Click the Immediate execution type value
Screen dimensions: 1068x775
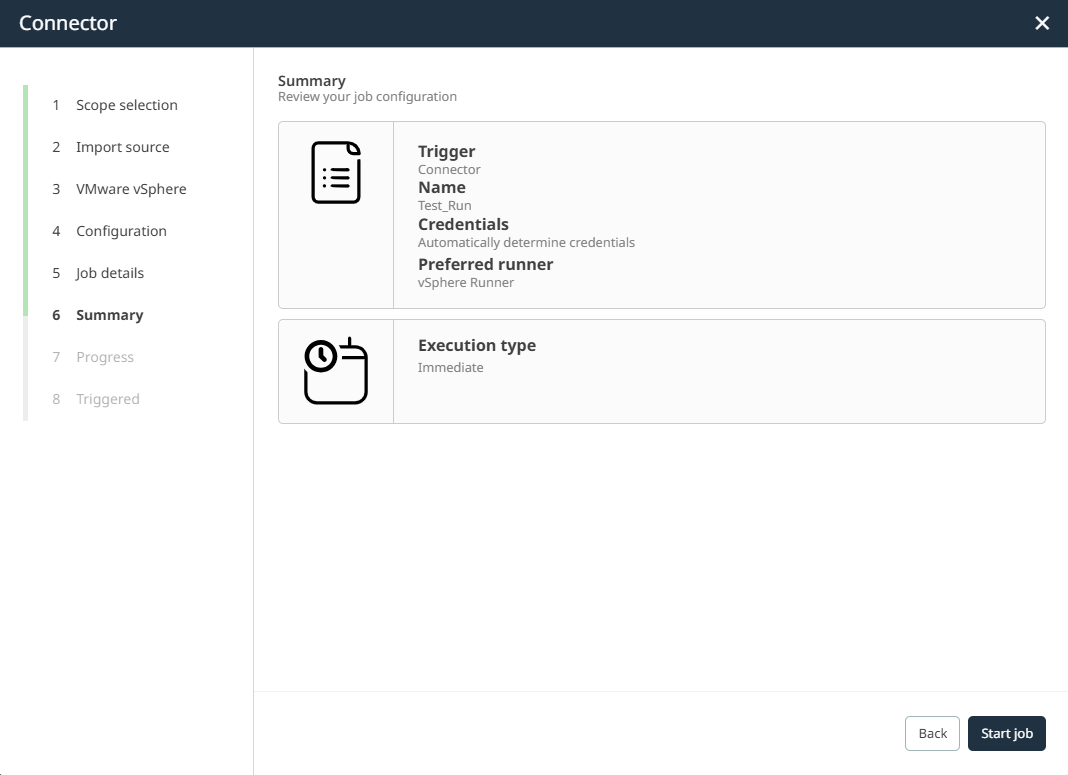[450, 368]
